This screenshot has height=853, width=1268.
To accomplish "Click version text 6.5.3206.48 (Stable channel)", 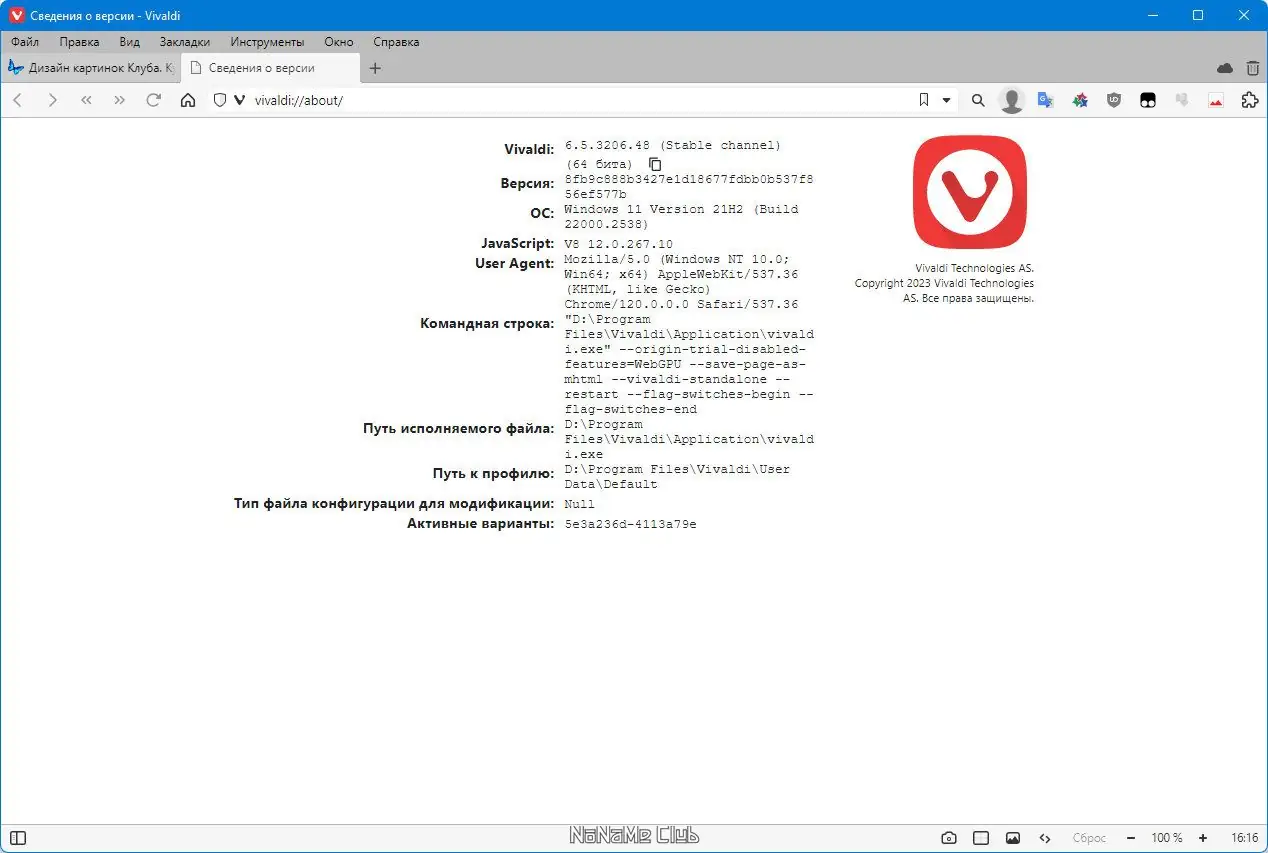I will (672, 145).
